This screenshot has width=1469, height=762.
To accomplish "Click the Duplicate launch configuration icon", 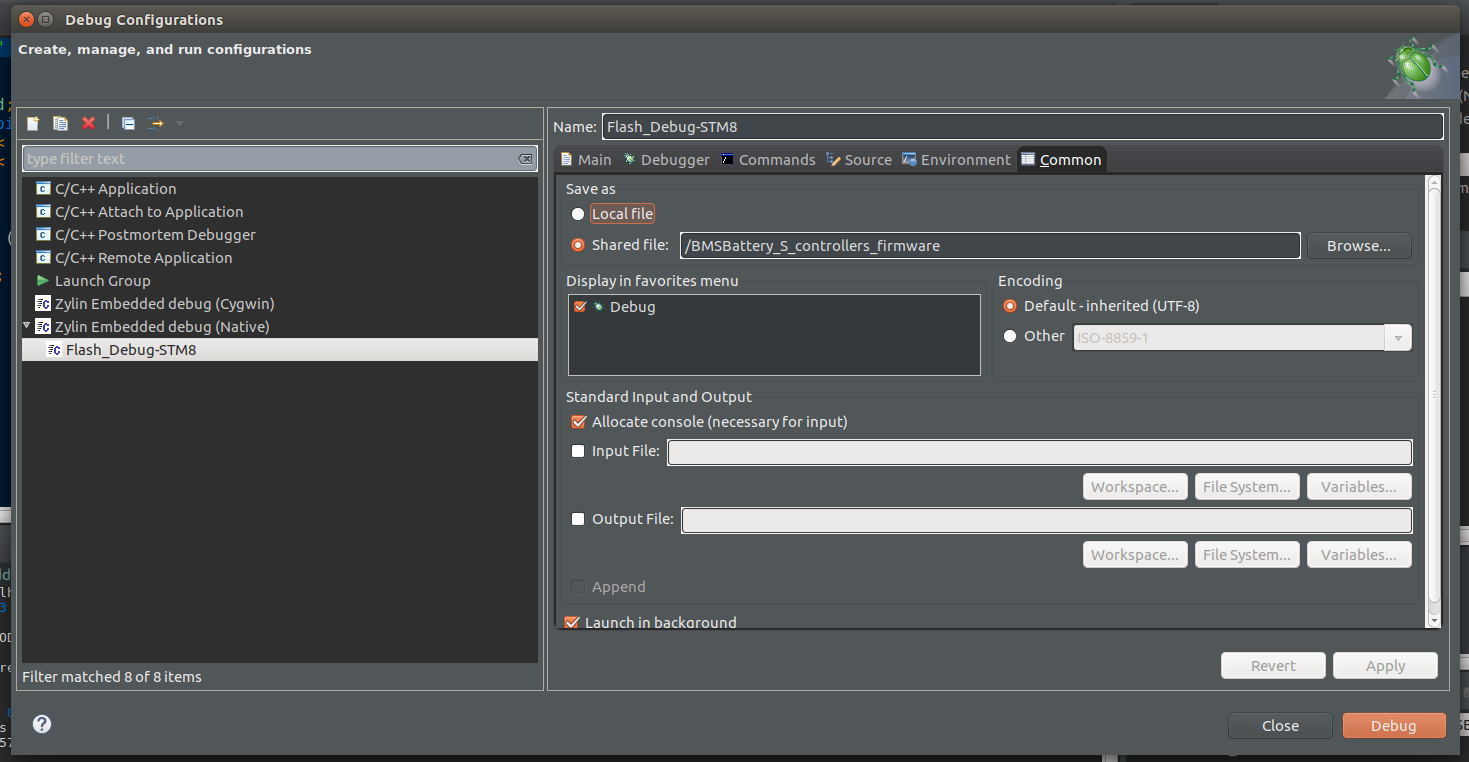I will [61, 123].
